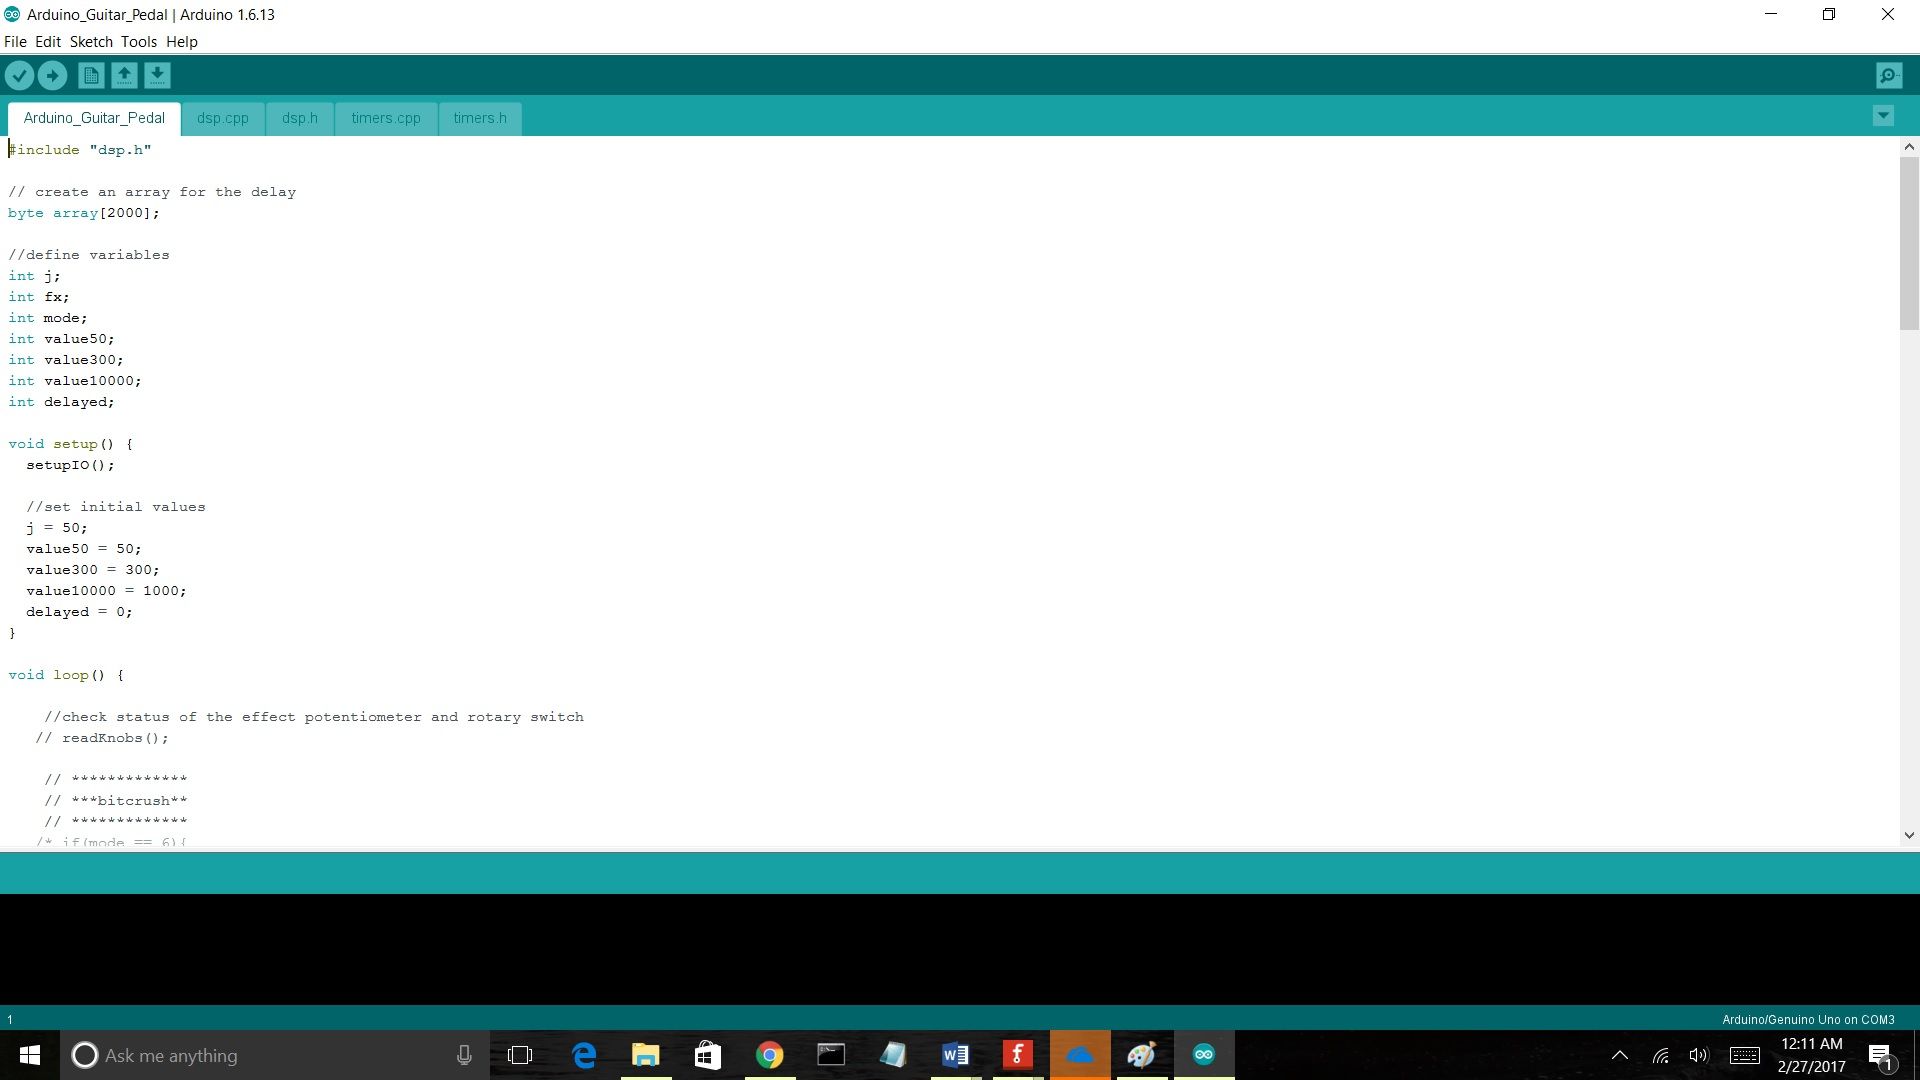Click the editor scrollbar down arrow

(x=1909, y=835)
